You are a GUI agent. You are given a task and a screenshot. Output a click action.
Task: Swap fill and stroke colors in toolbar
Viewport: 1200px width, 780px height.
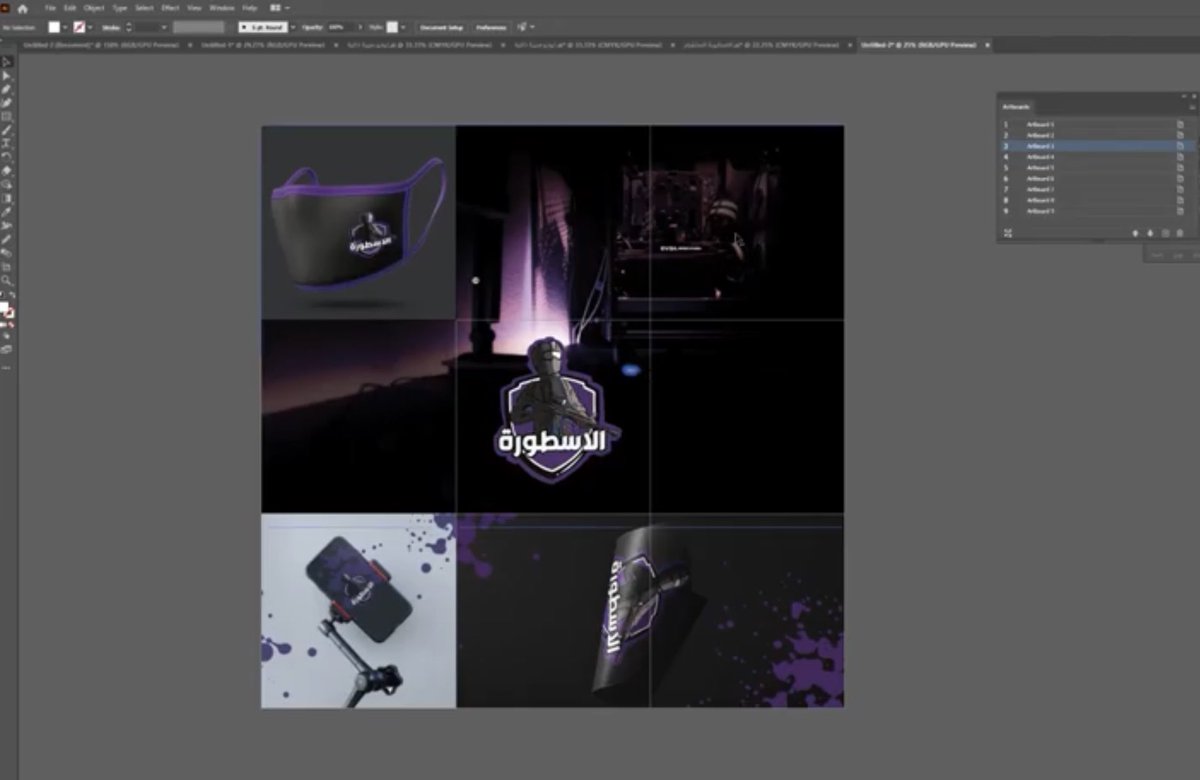(x=12, y=294)
